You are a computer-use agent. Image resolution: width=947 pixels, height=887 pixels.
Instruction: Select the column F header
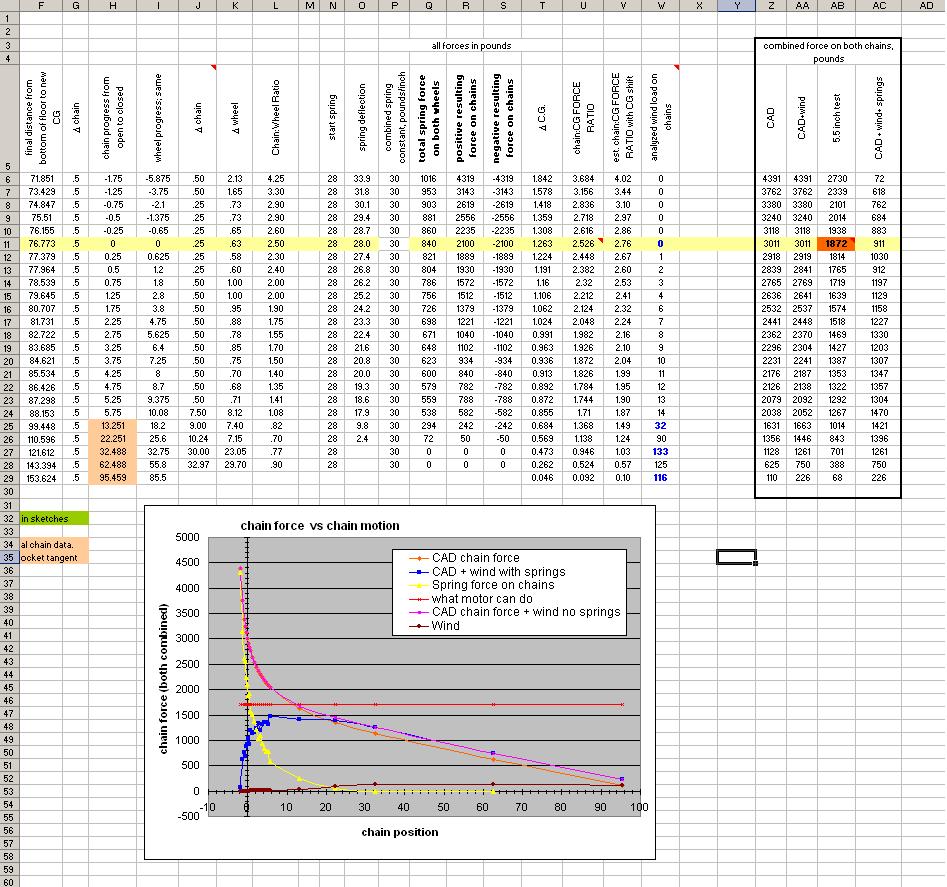coord(41,6)
